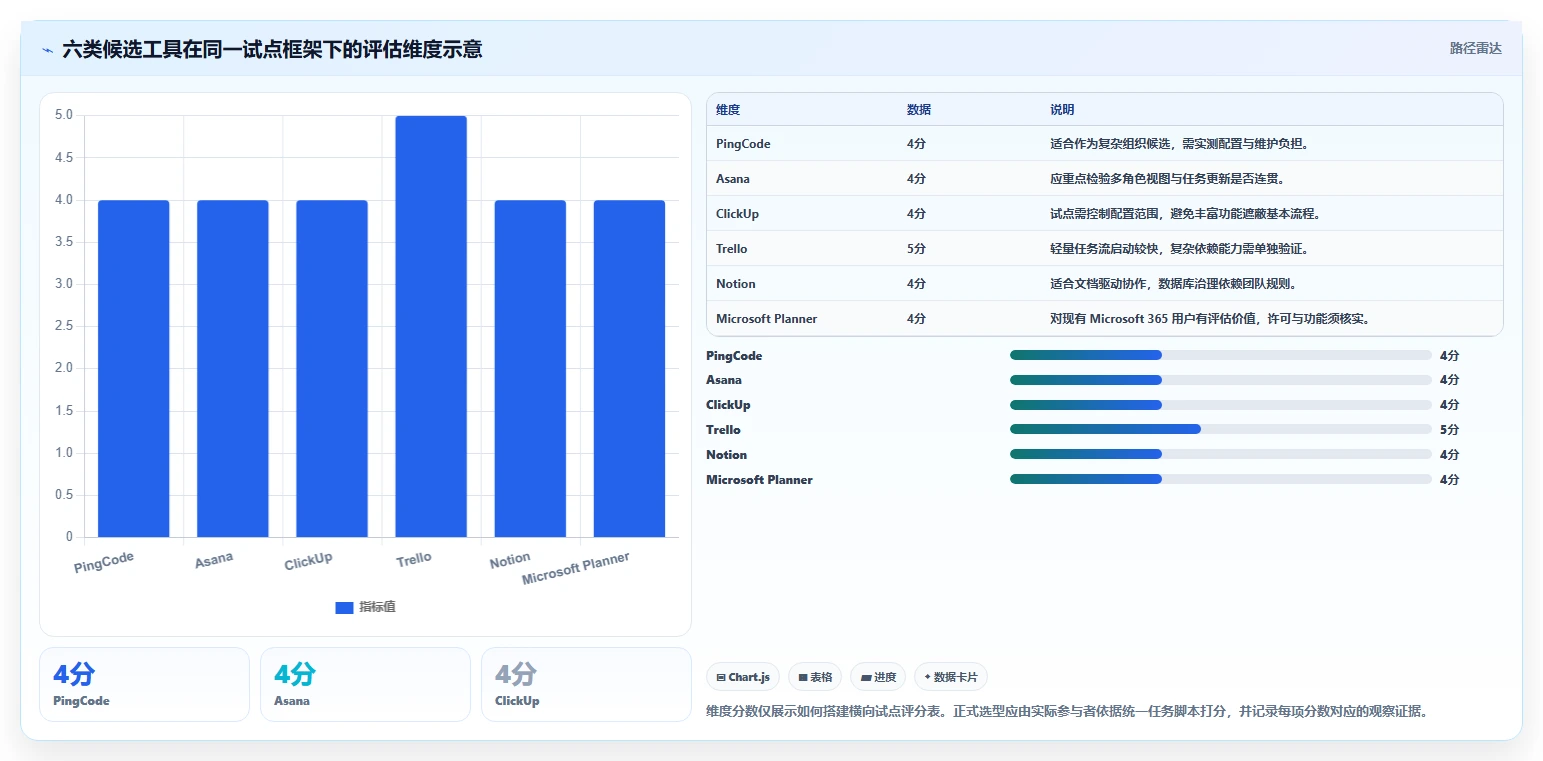Select the PingCode name cell in the table

click(743, 144)
